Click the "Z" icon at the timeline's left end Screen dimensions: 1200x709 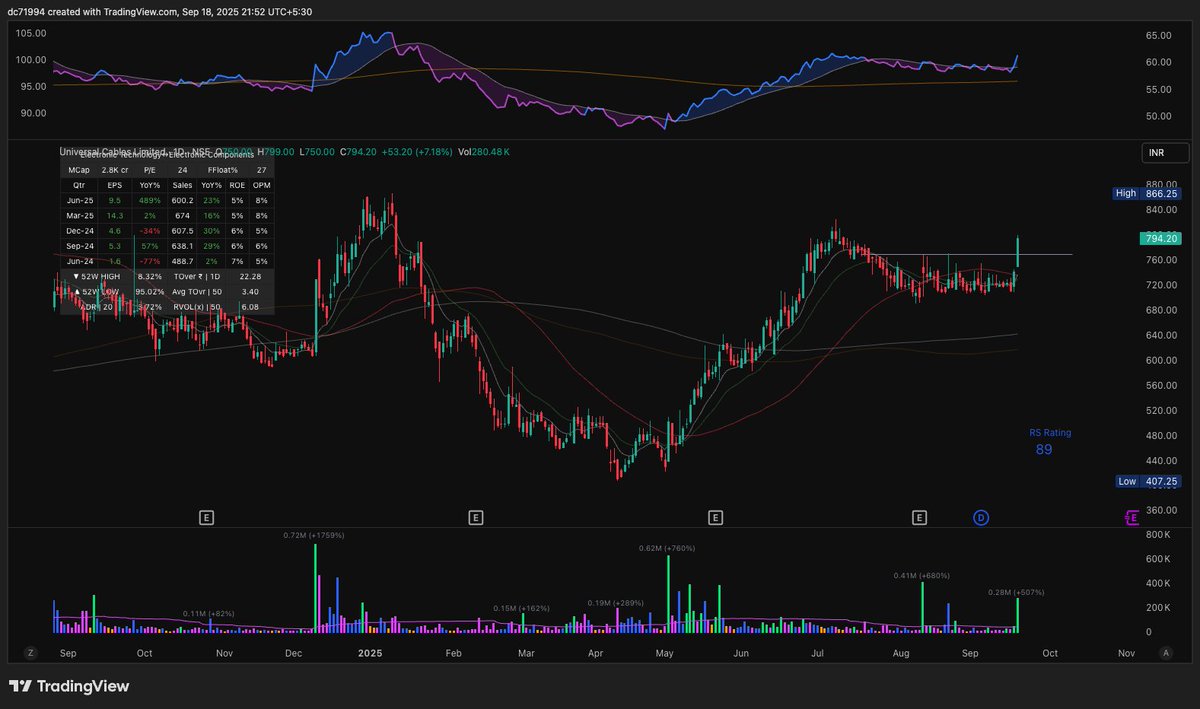tap(30, 652)
